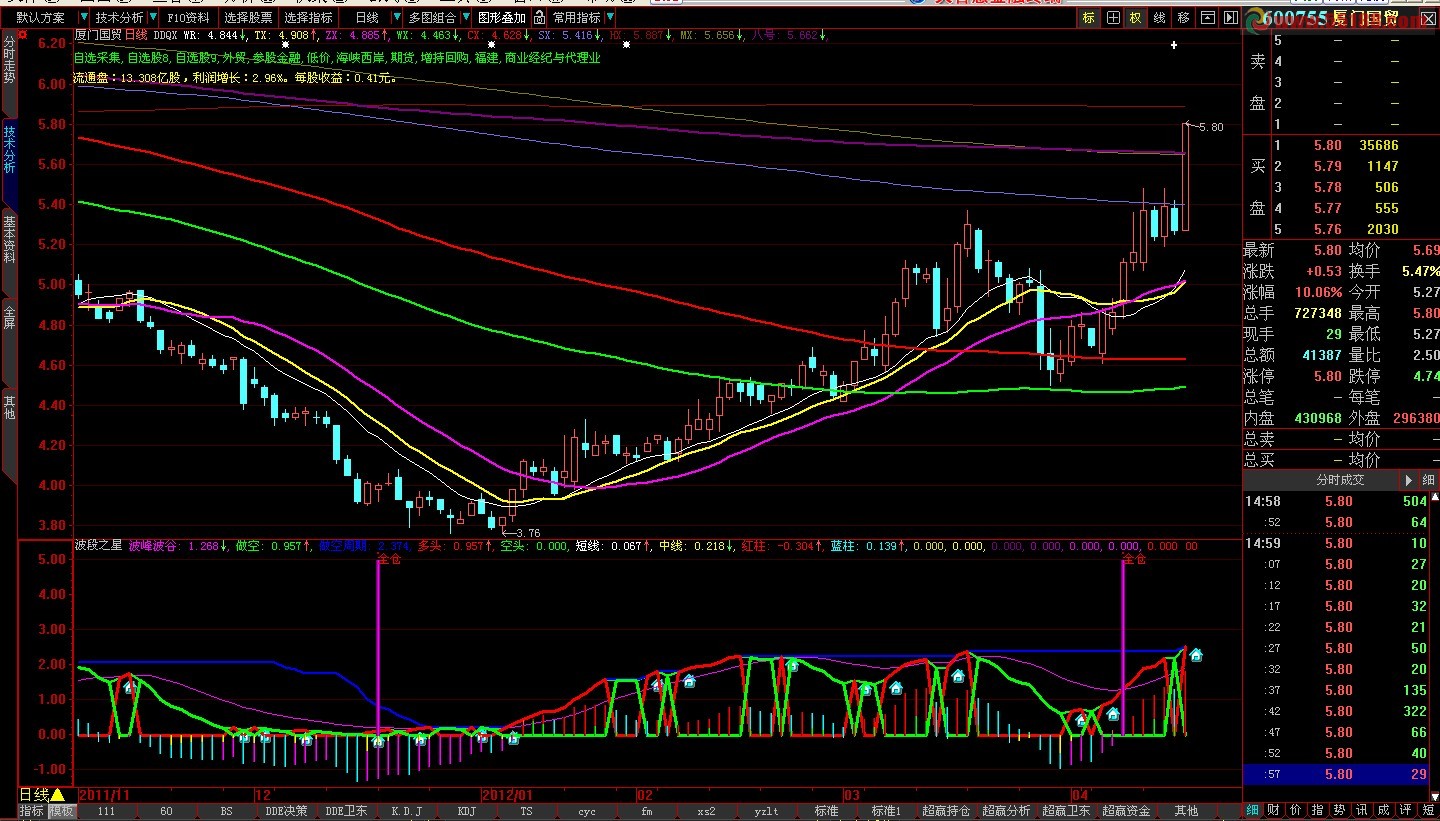Click the 2012/01 date label on timeline
This screenshot has width=1440, height=821.
[x=506, y=794]
